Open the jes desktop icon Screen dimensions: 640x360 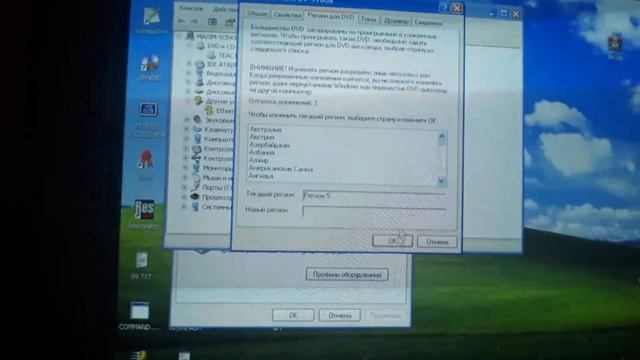coord(144,214)
